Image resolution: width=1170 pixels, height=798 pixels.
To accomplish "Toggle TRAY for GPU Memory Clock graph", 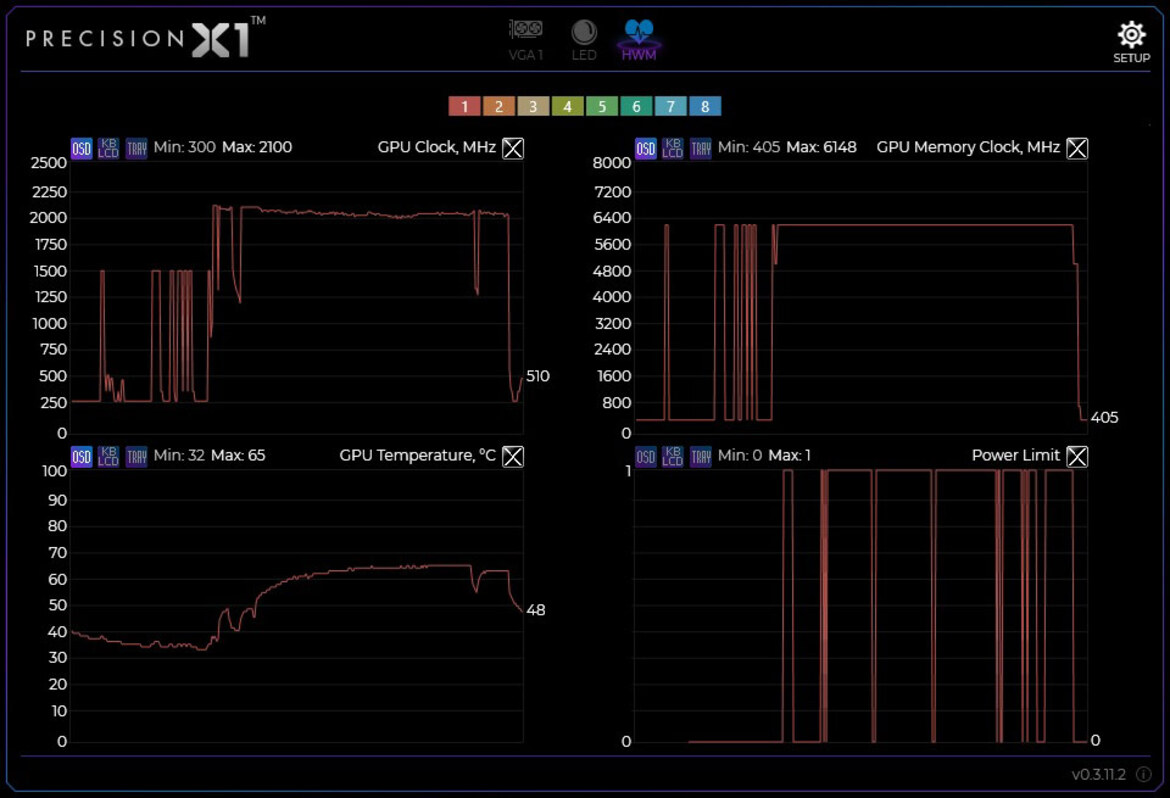I will coord(700,149).
